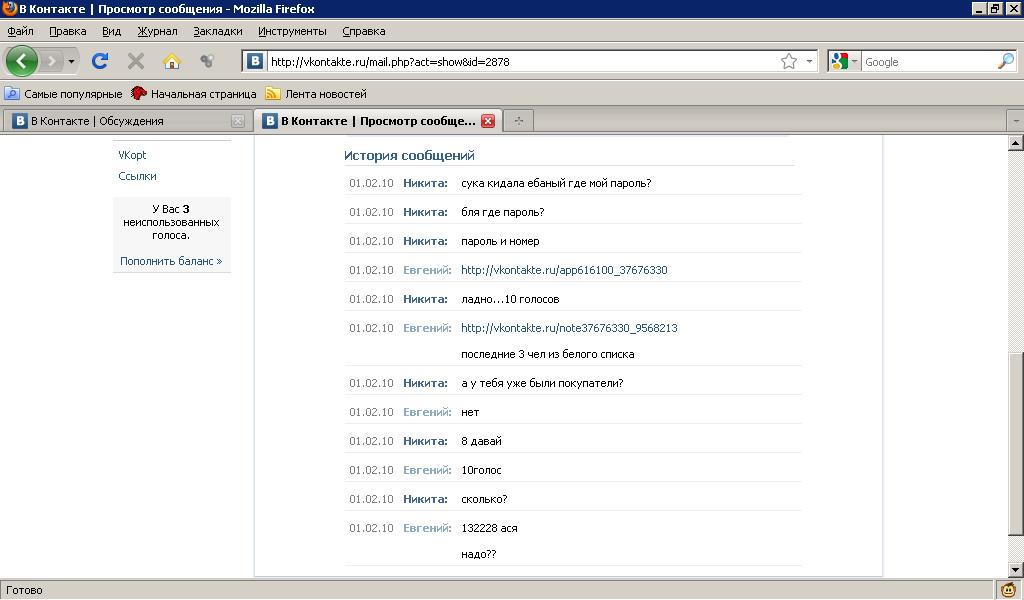Open the Самые популярные bookmarks folder
Screen dimensions: 1024x600
[x=63, y=94]
